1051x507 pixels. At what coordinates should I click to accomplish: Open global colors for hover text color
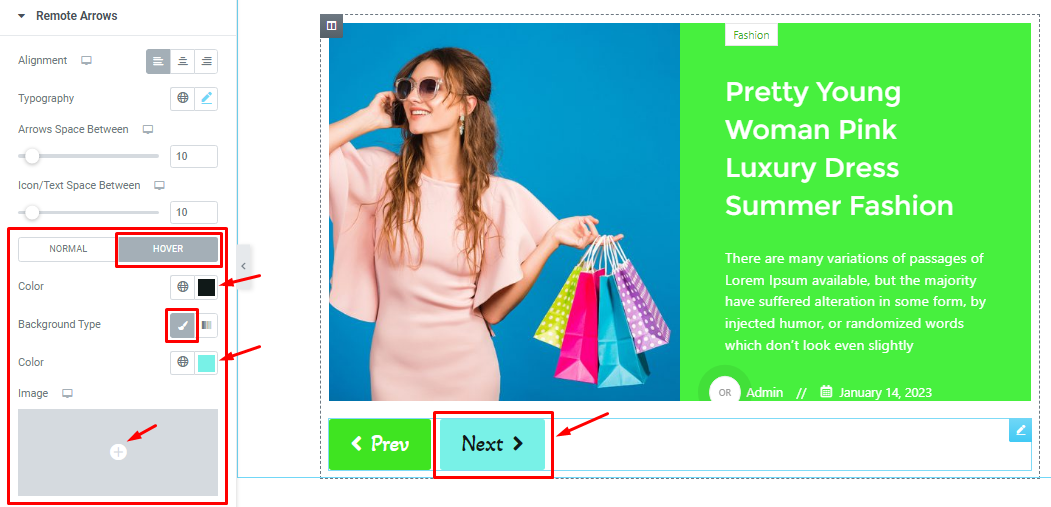(x=182, y=287)
